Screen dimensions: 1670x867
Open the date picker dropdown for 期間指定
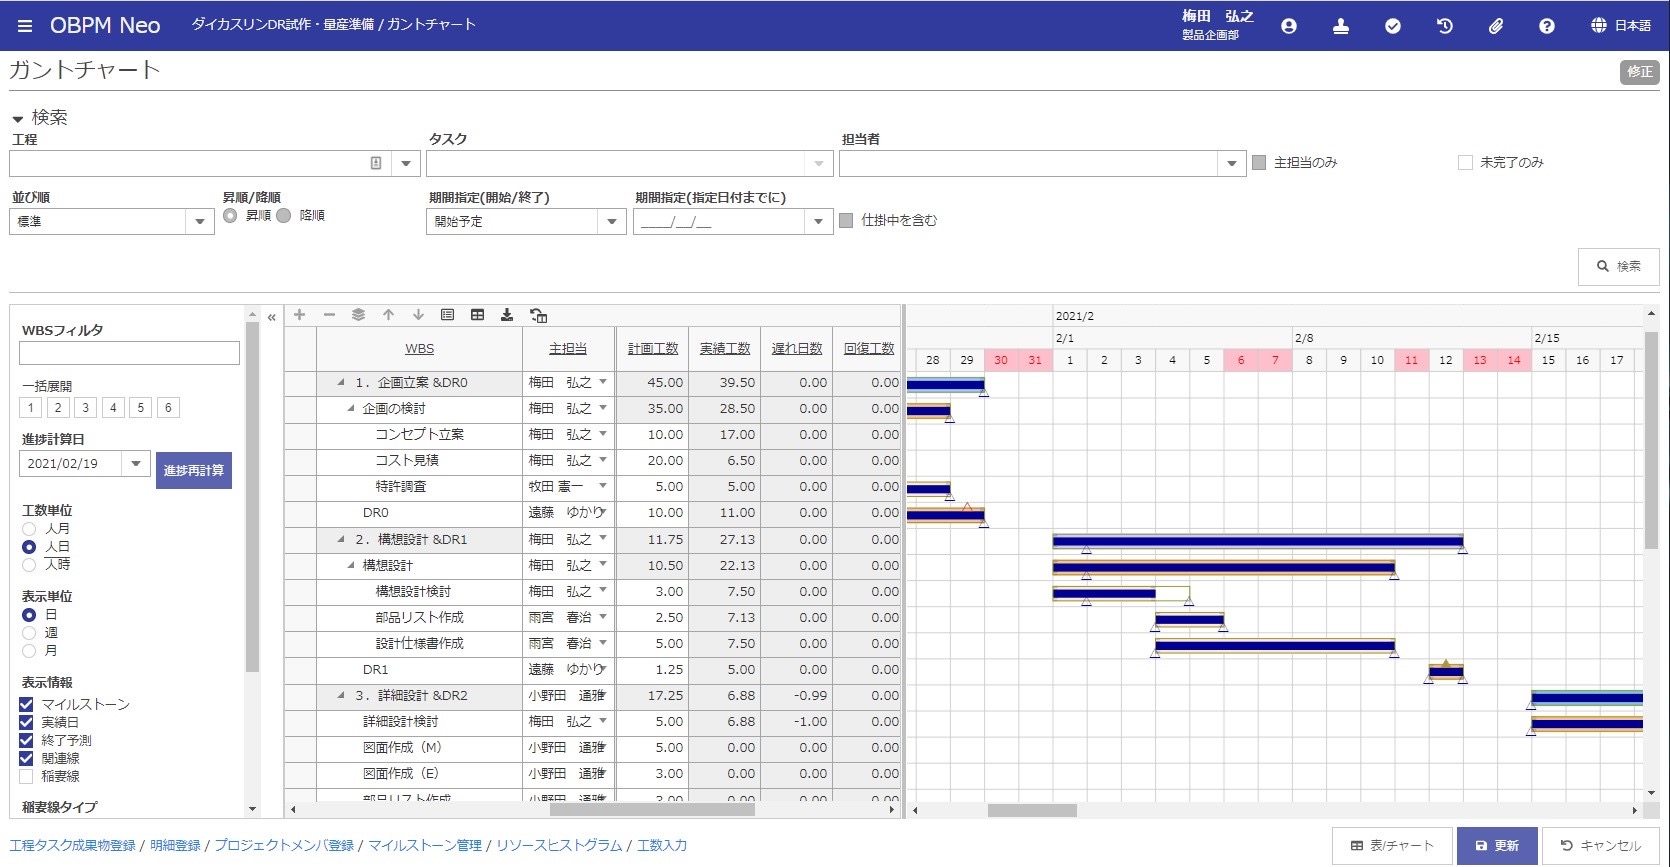tap(819, 221)
